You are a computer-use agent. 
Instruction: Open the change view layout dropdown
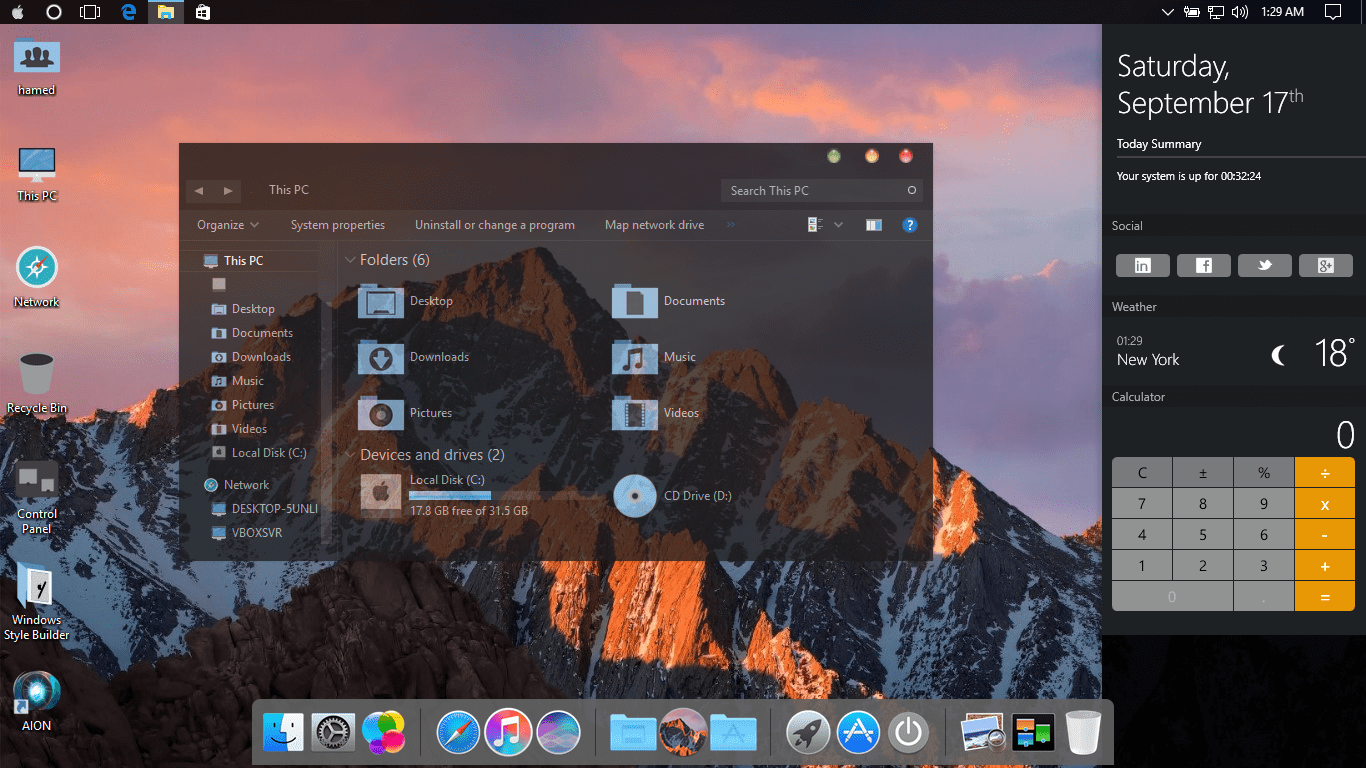point(838,225)
